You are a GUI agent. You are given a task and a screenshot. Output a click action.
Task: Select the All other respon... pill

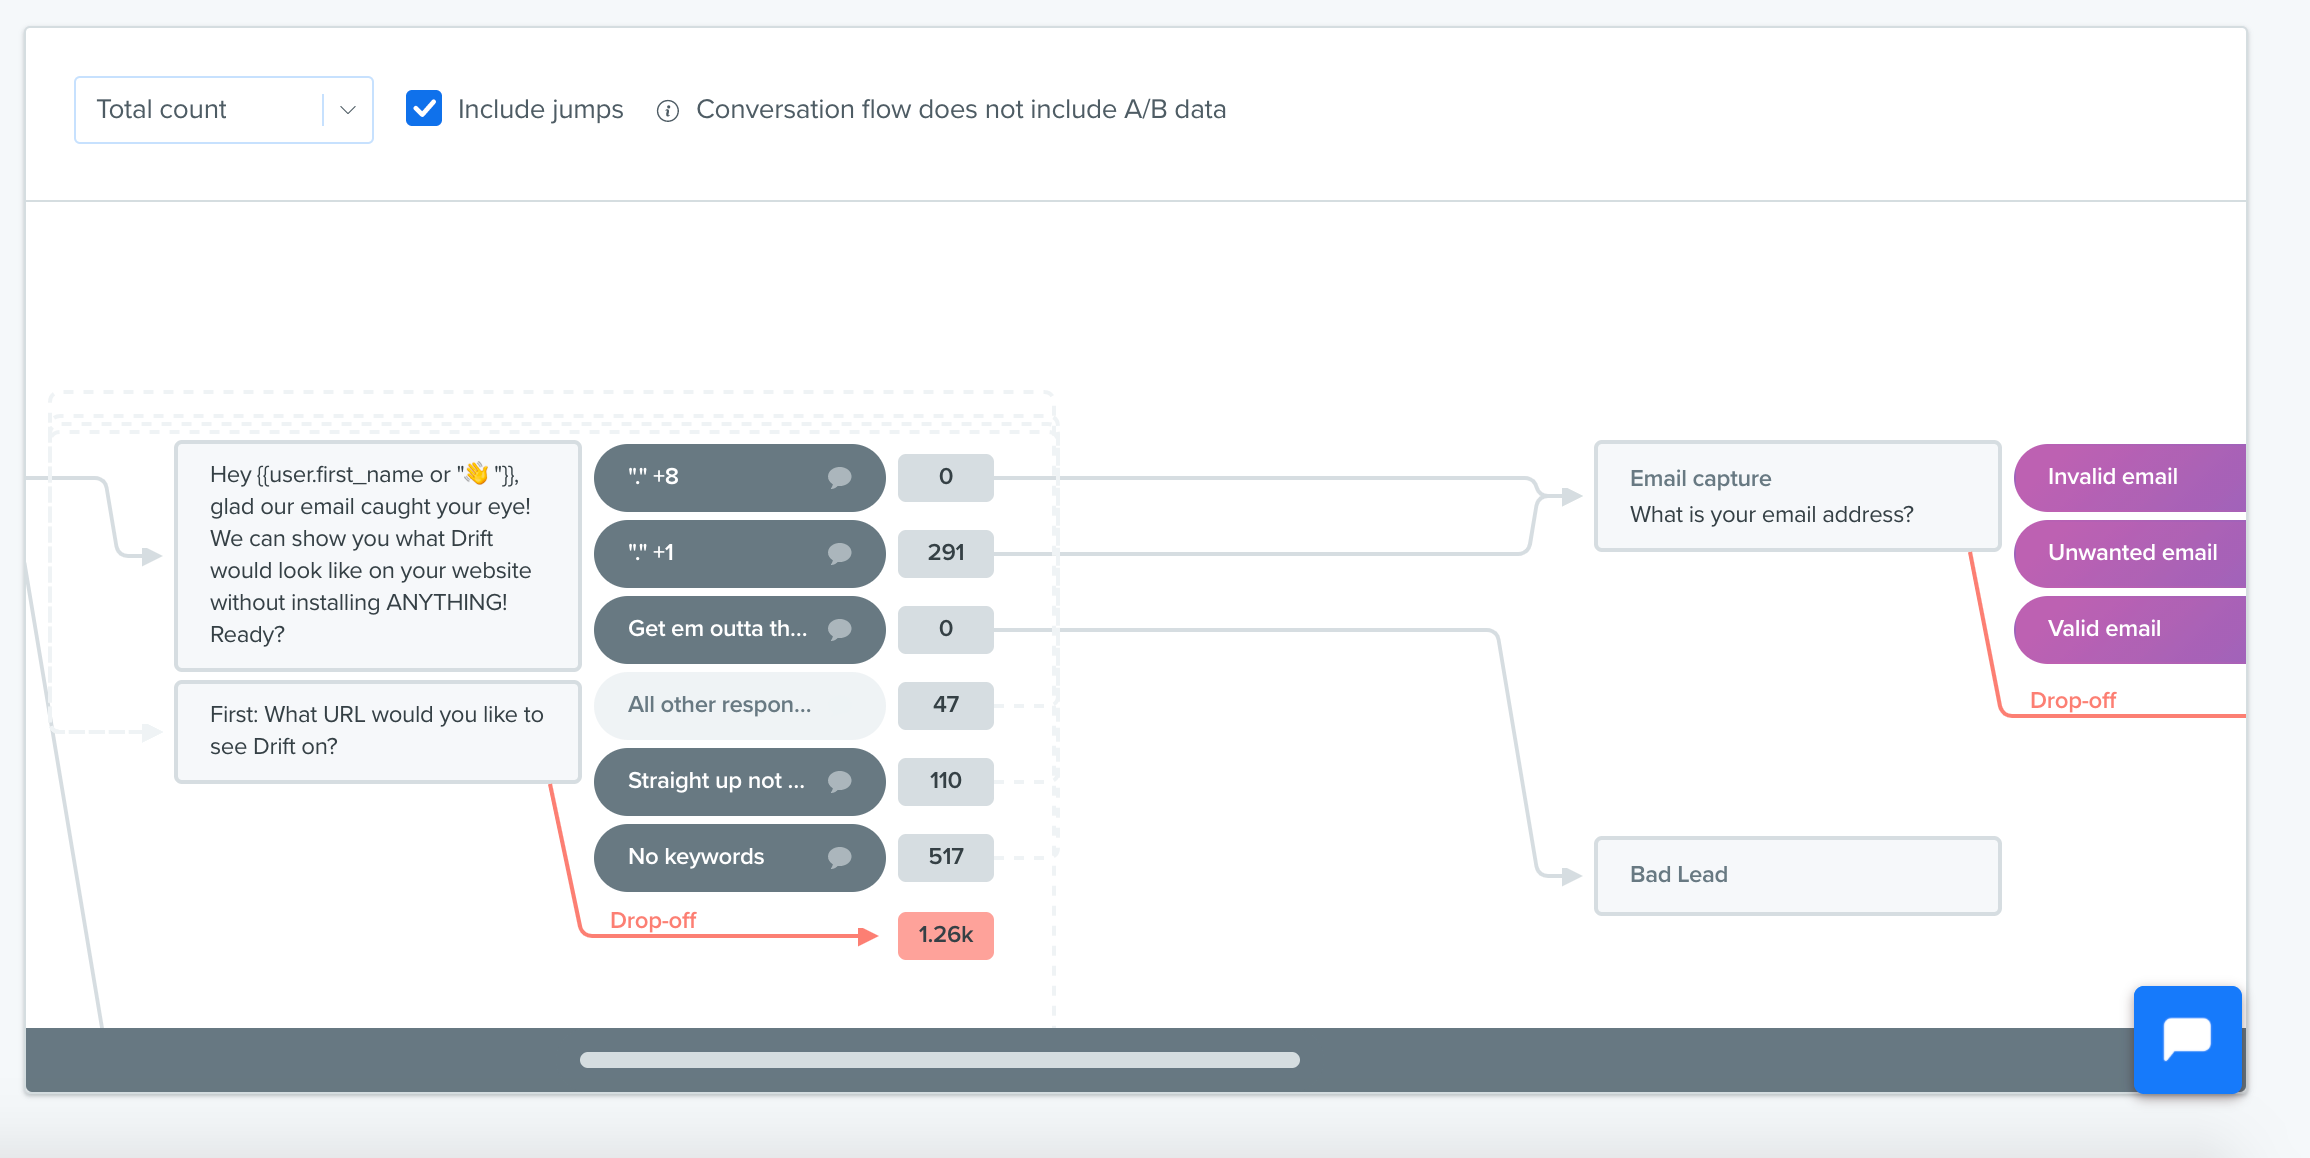739,706
